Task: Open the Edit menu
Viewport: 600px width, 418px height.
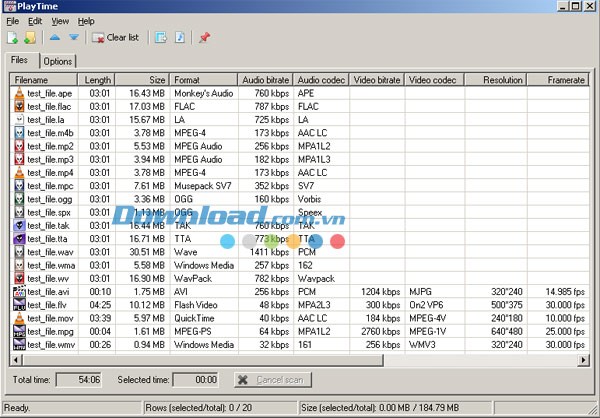Action: (35, 21)
